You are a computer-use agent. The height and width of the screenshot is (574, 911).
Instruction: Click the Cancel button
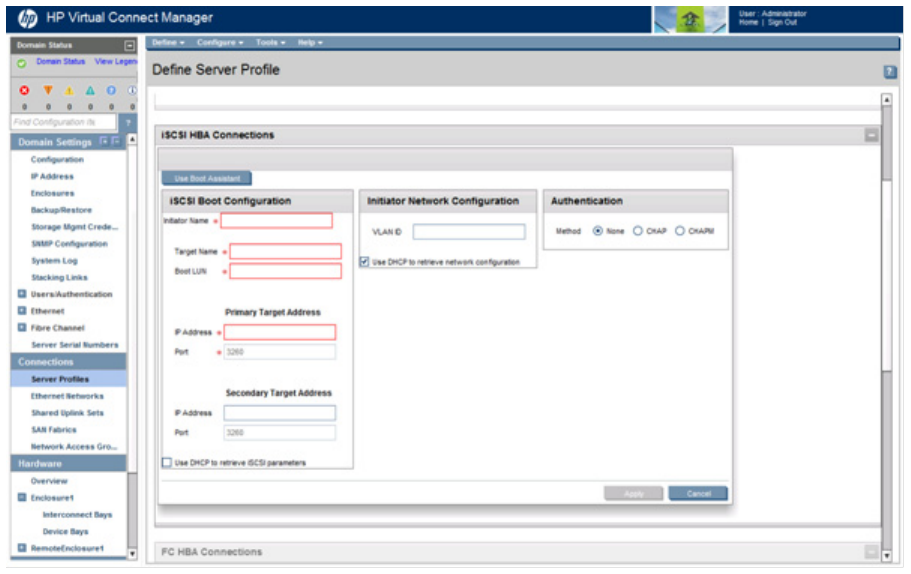(698, 494)
